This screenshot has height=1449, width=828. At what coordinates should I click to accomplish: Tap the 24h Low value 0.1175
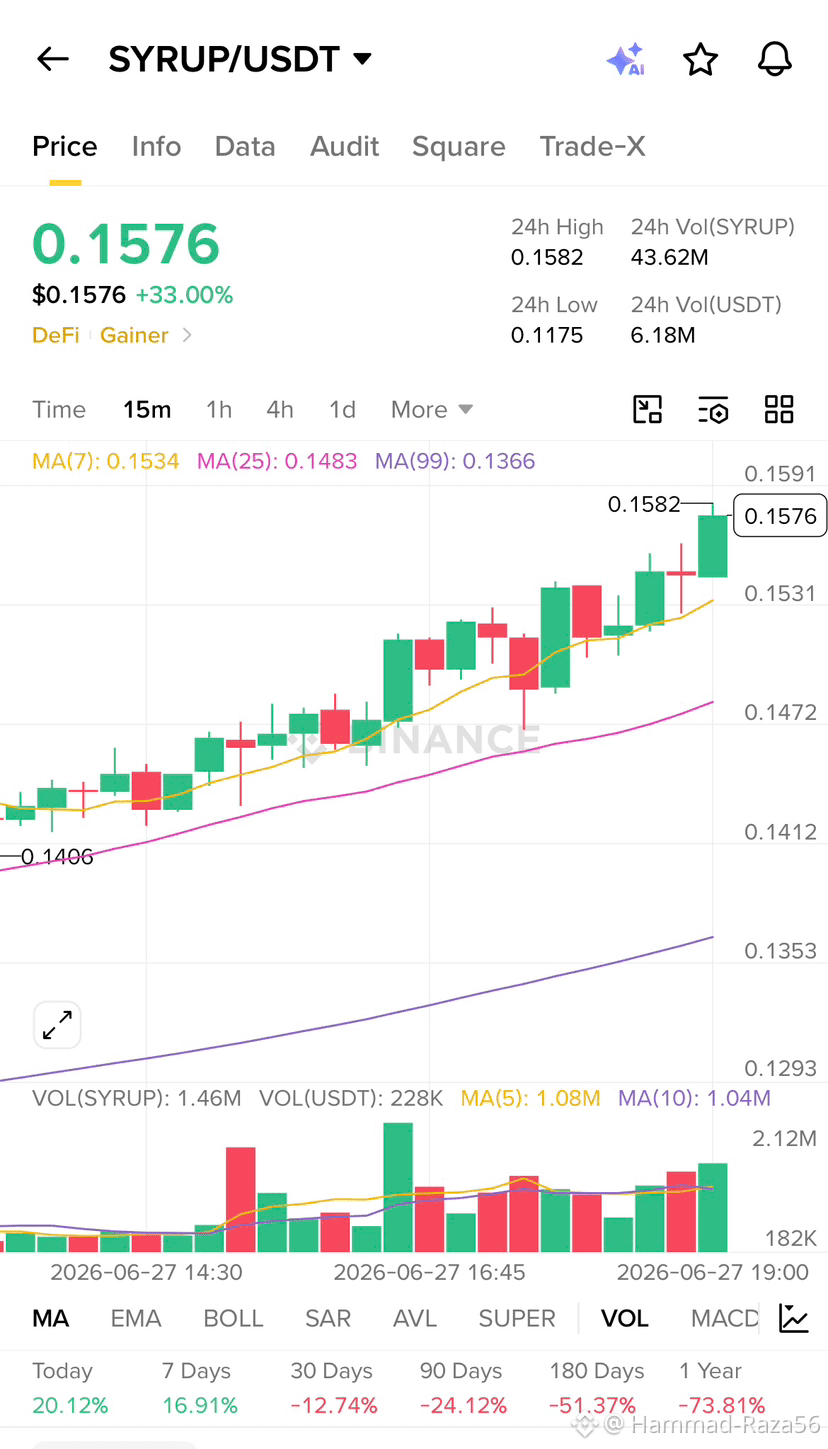point(547,335)
